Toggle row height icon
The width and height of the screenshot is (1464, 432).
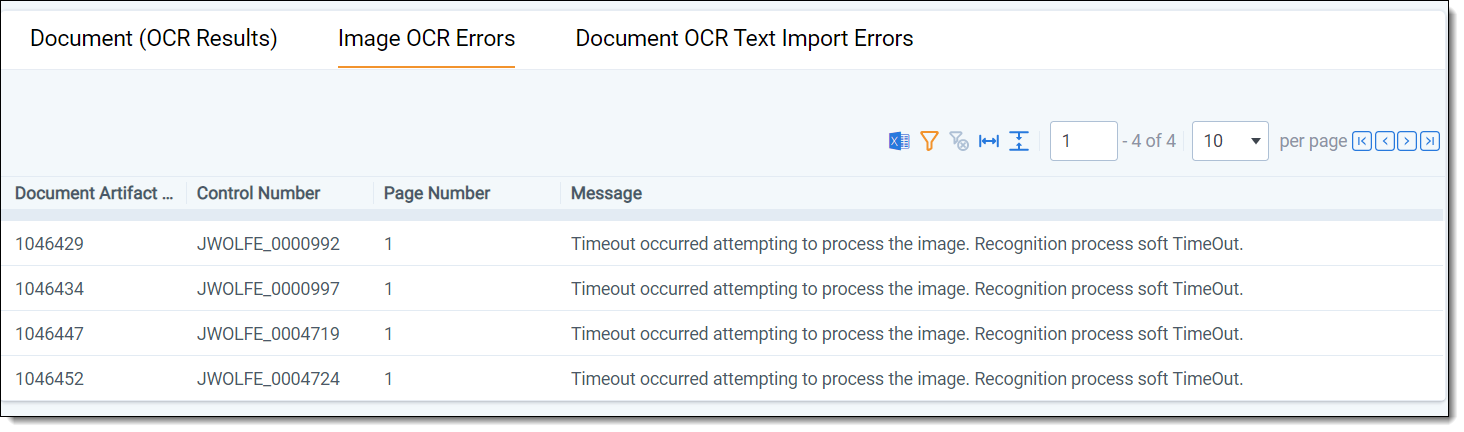point(1019,142)
